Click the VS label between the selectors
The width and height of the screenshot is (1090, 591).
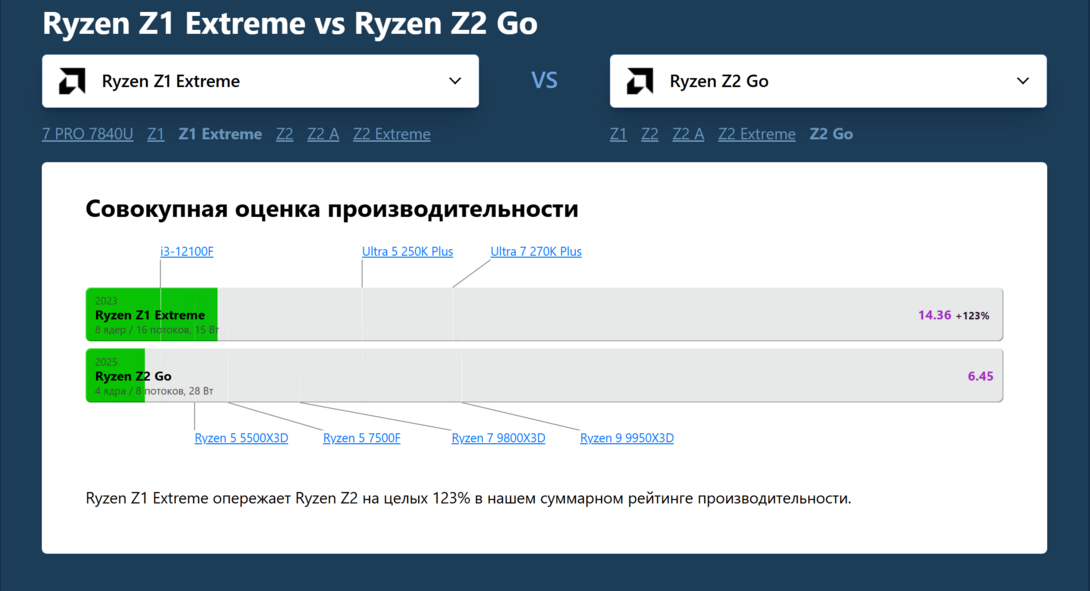(x=544, y=81)
